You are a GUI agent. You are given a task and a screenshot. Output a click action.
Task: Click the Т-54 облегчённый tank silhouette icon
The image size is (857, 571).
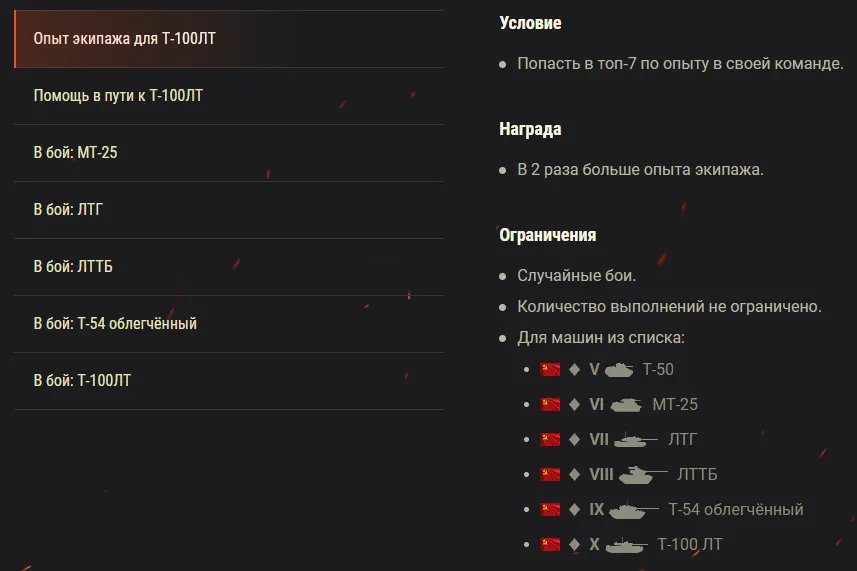pyautogui.click(x=634, y=509)
